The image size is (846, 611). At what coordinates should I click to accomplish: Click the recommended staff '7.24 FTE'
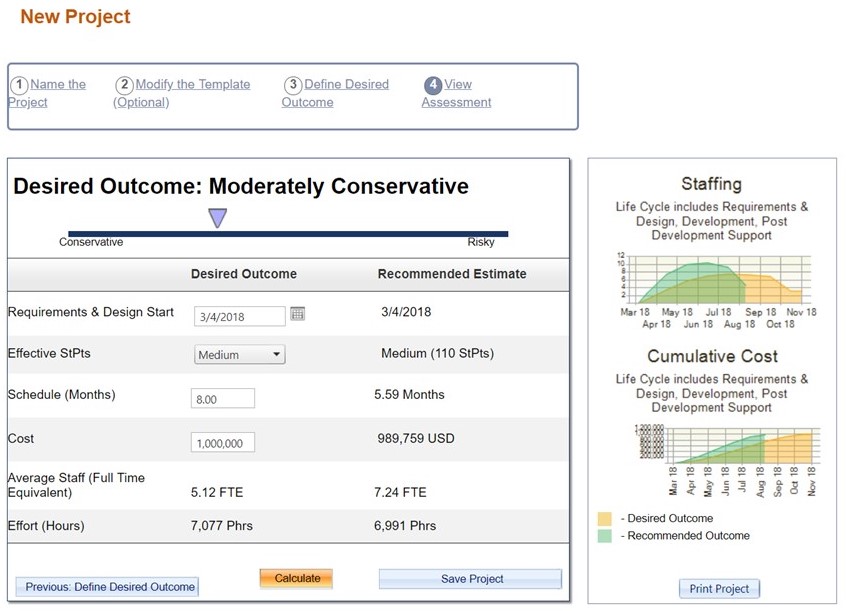click(400, 492)
